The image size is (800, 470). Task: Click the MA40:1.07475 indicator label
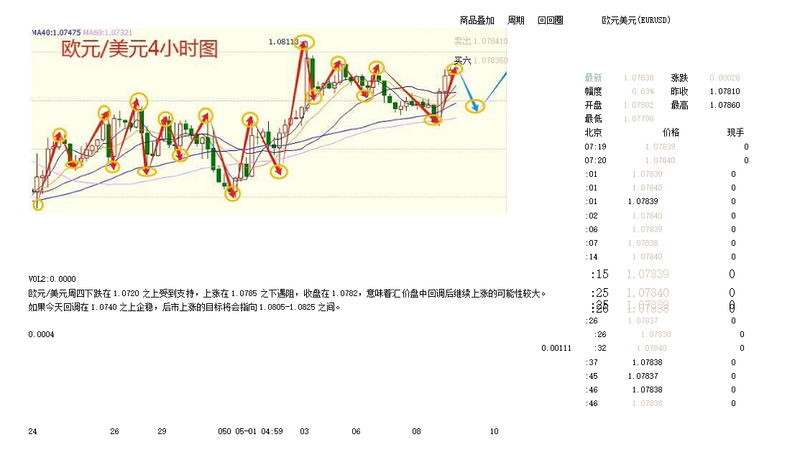click(56, 33)
